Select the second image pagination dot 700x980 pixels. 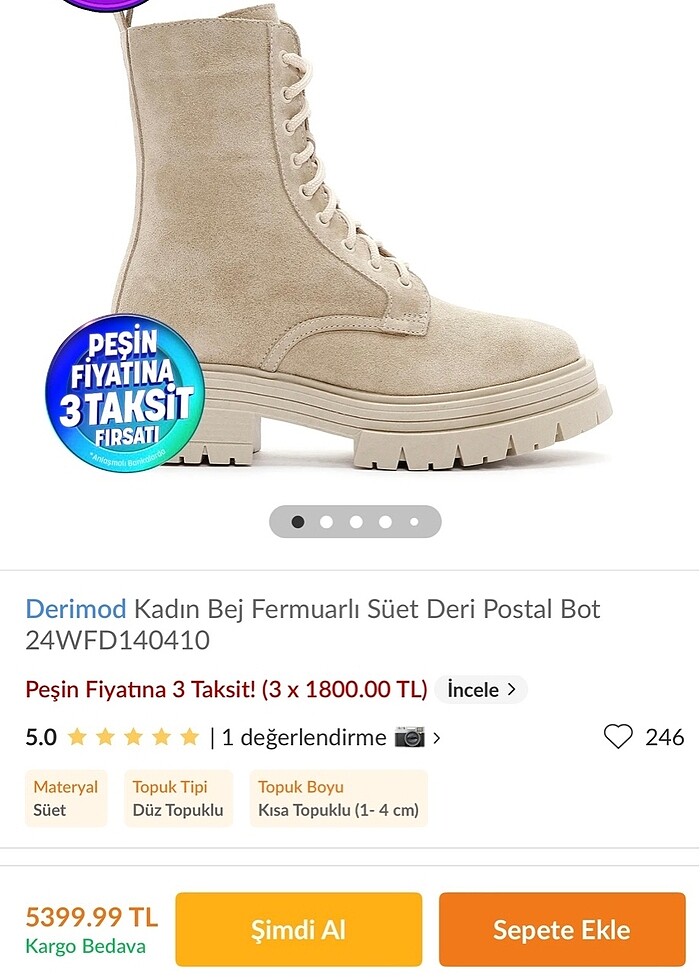(x=326, y=521)
